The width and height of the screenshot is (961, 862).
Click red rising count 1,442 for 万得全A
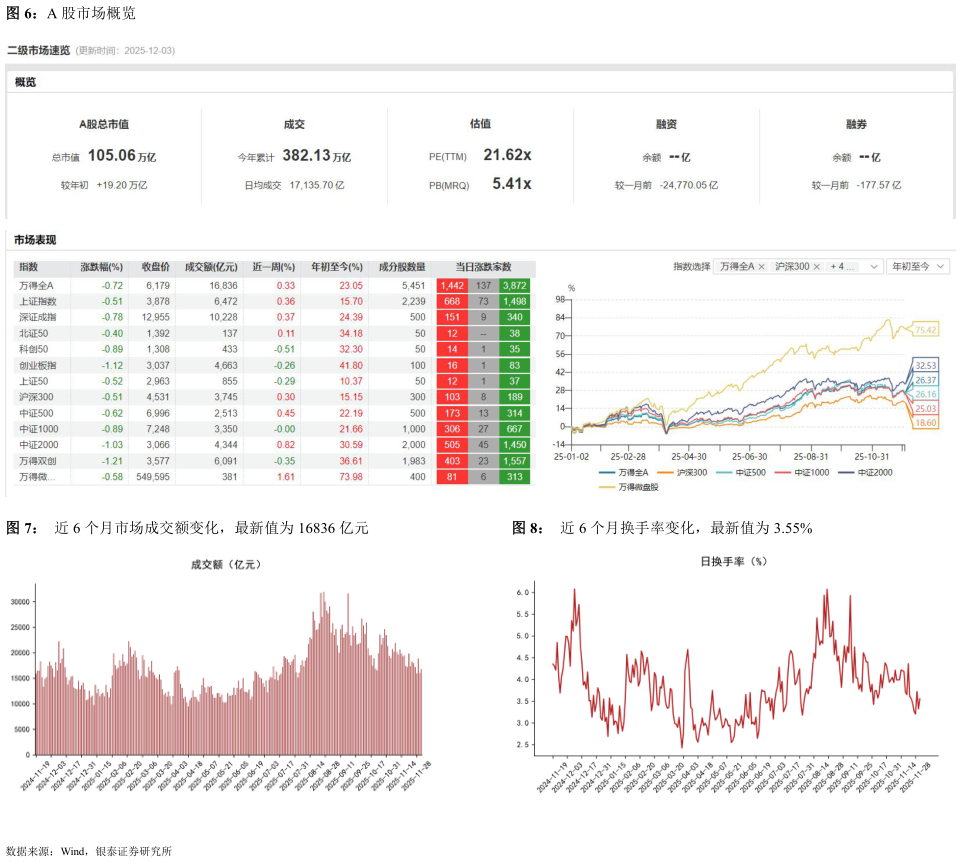(452, 285)
